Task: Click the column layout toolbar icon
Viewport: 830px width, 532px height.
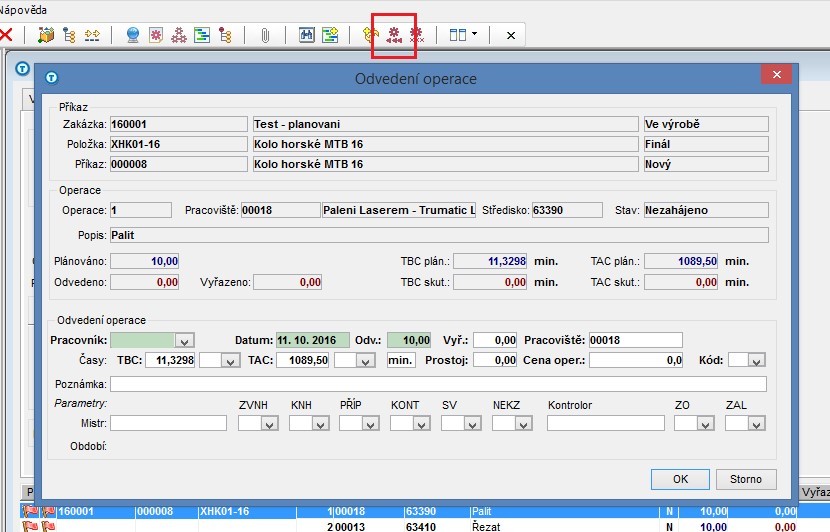Action: pos(457,35)
